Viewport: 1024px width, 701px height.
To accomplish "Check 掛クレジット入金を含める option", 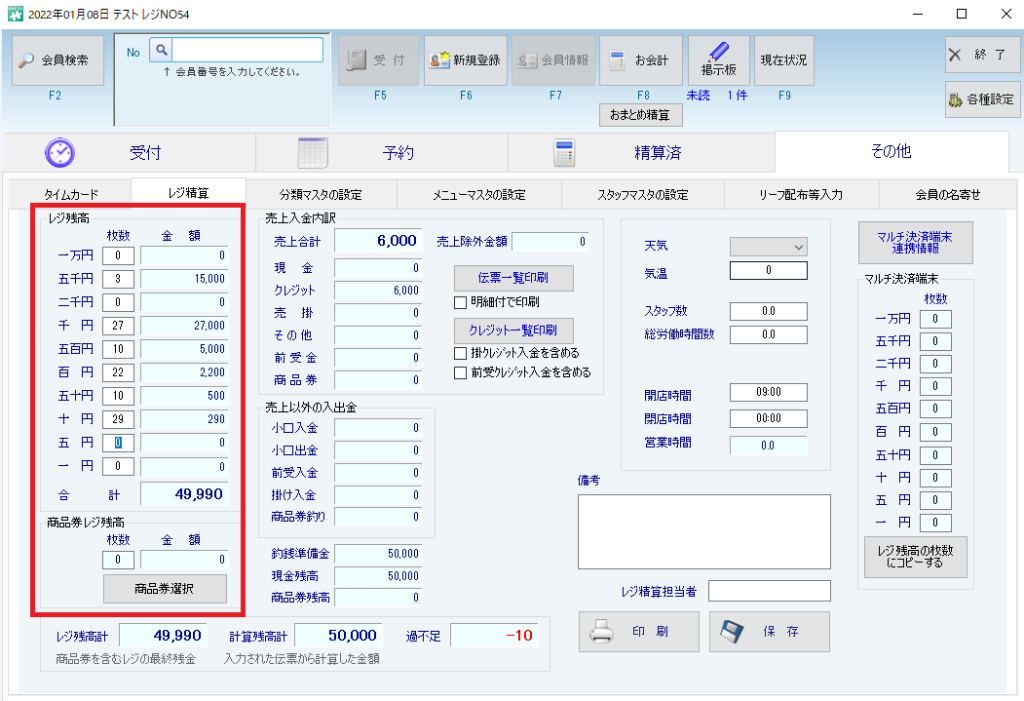I will point(461,353).
